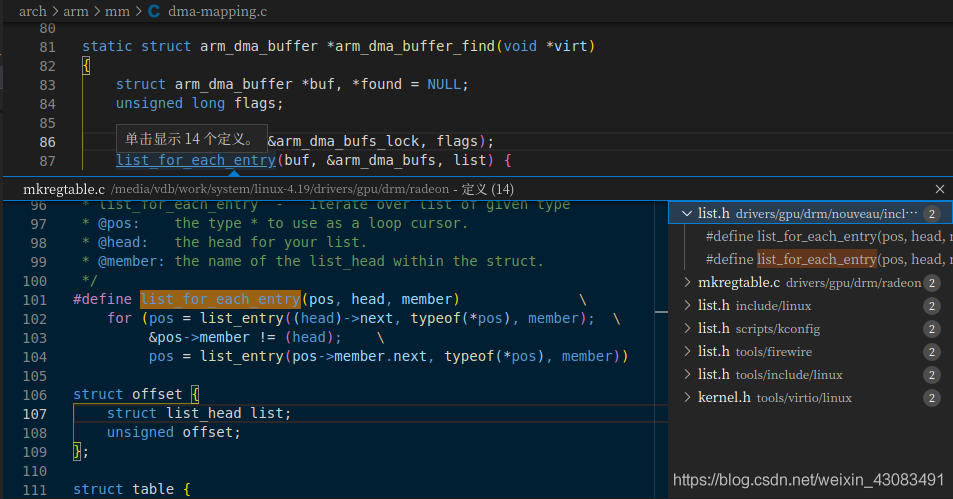Select the highlighted #define list_for_each_entry reference
Screen dimensions: 953x499
(x=828, y=260)
